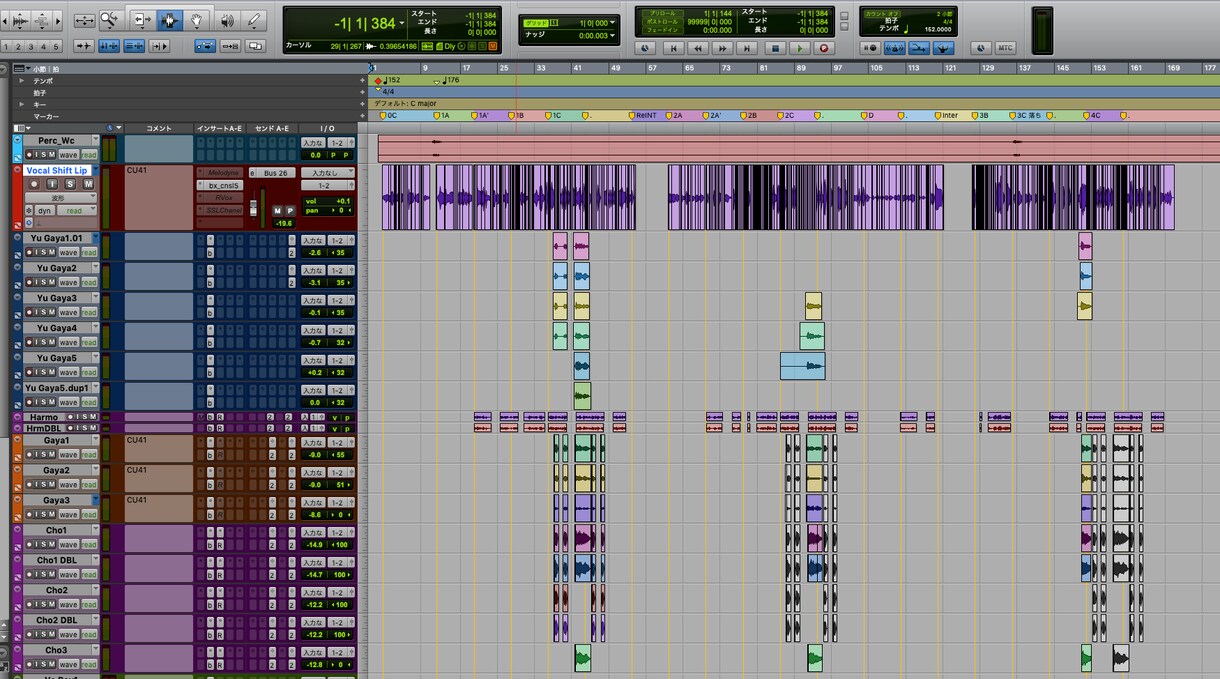1220x679 pixels.
Task: Mute the Yu Gaya2 track
Action: pos(51,283)
